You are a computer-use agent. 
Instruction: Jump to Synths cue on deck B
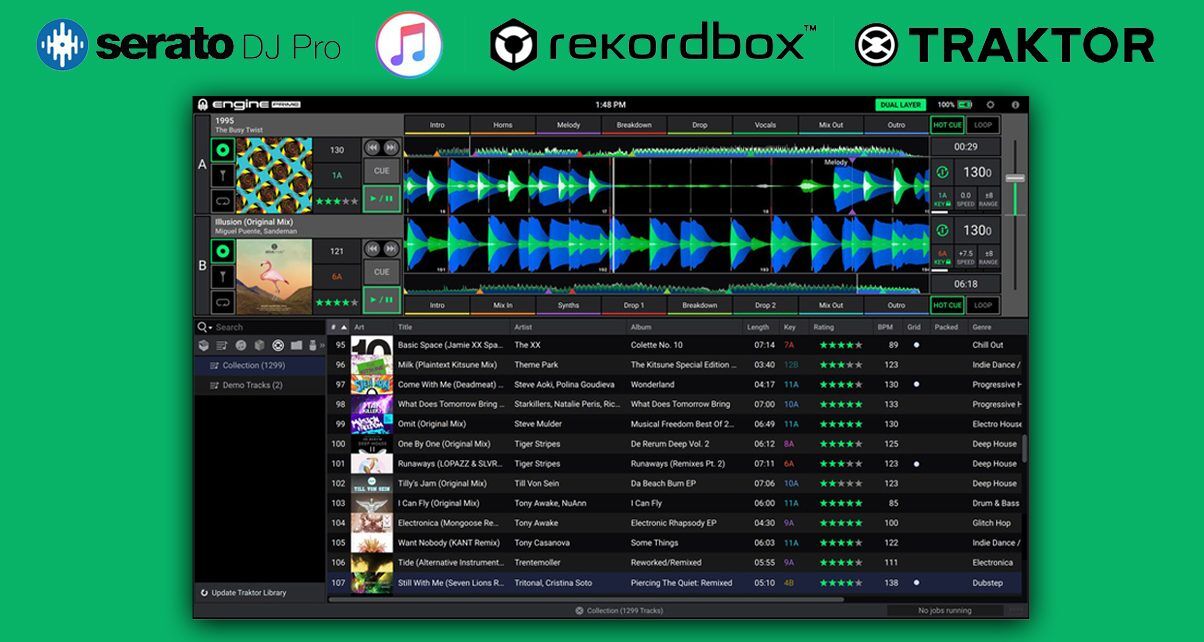[x=568, y=305]
